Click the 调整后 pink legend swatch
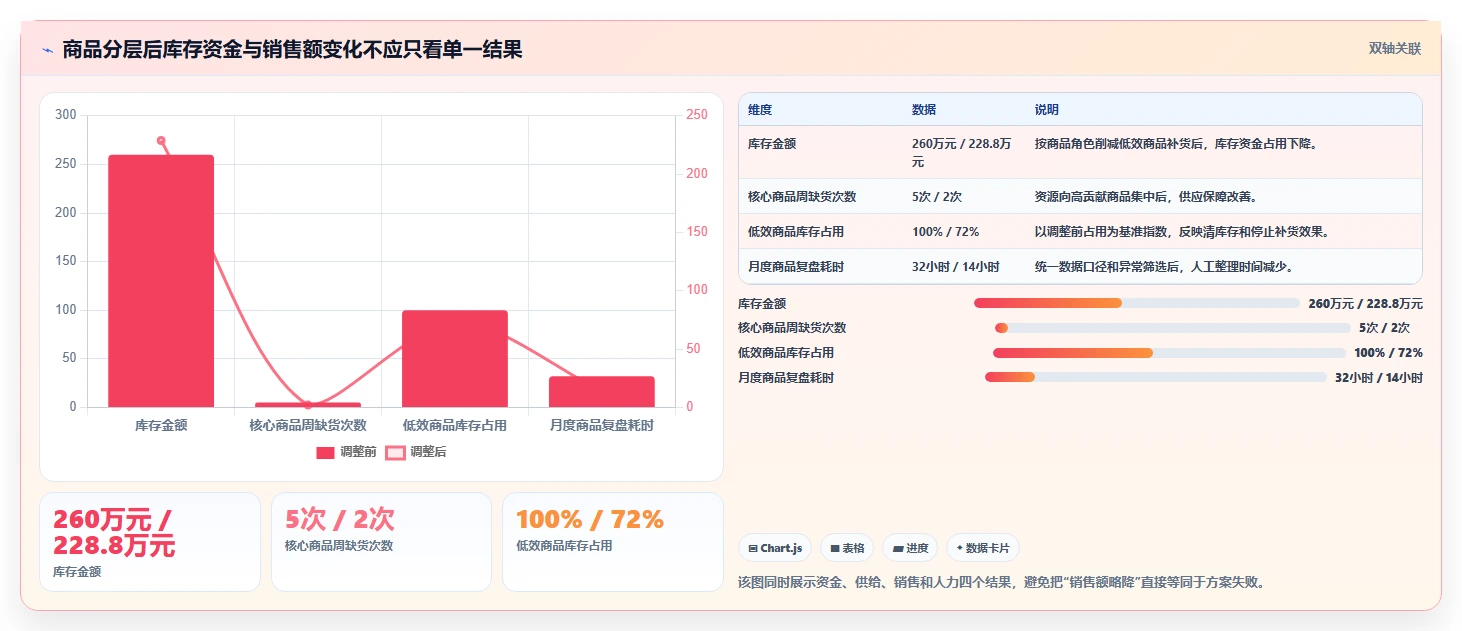This screenshot has height=631, width=1462. point(395,453)
